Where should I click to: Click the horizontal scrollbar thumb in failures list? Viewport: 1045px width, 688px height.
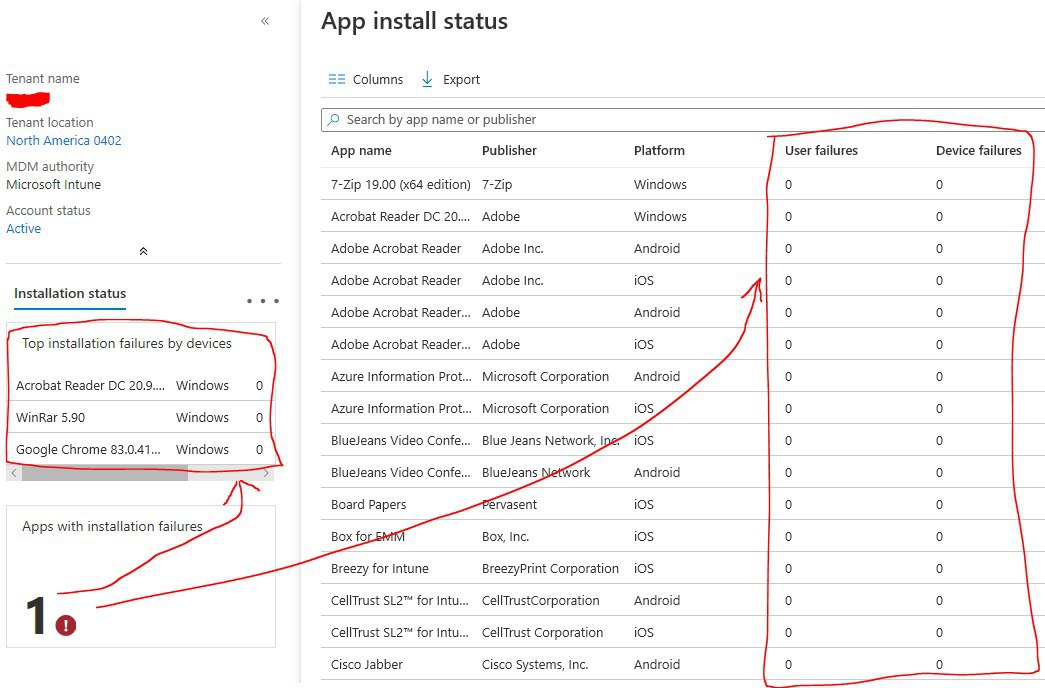105,473
